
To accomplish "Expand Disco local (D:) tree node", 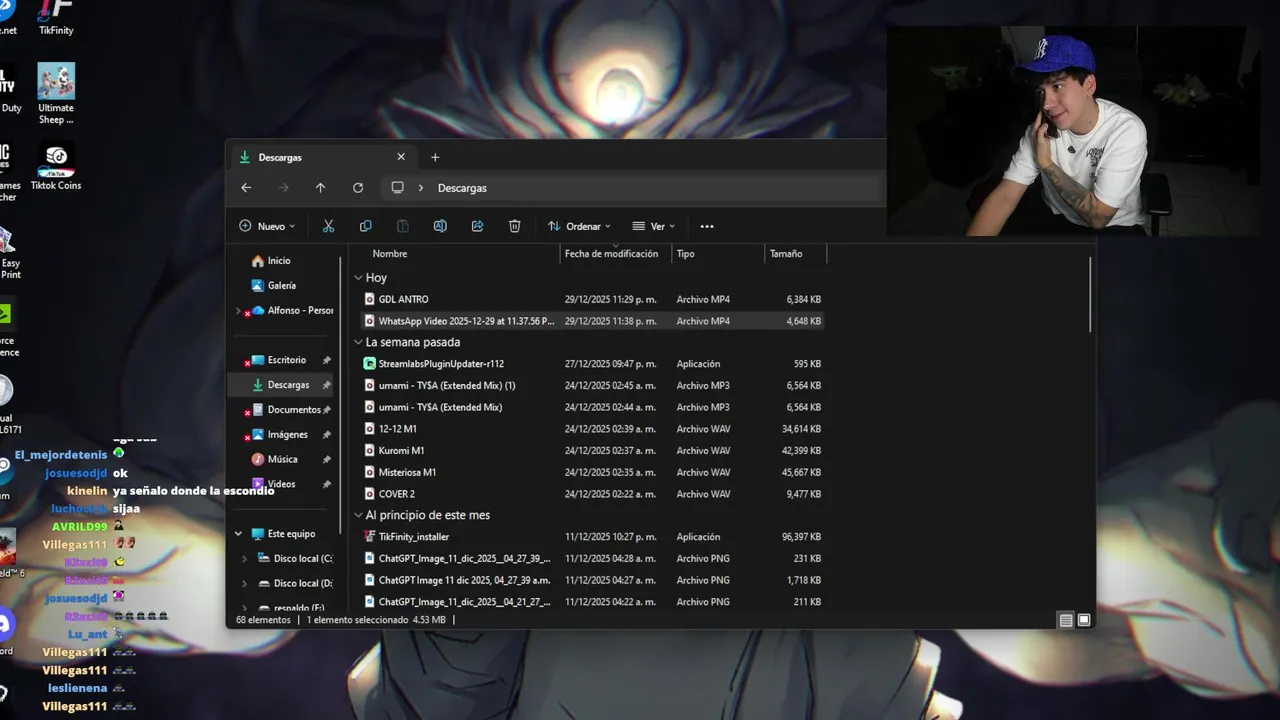I will tap(244, 584).
